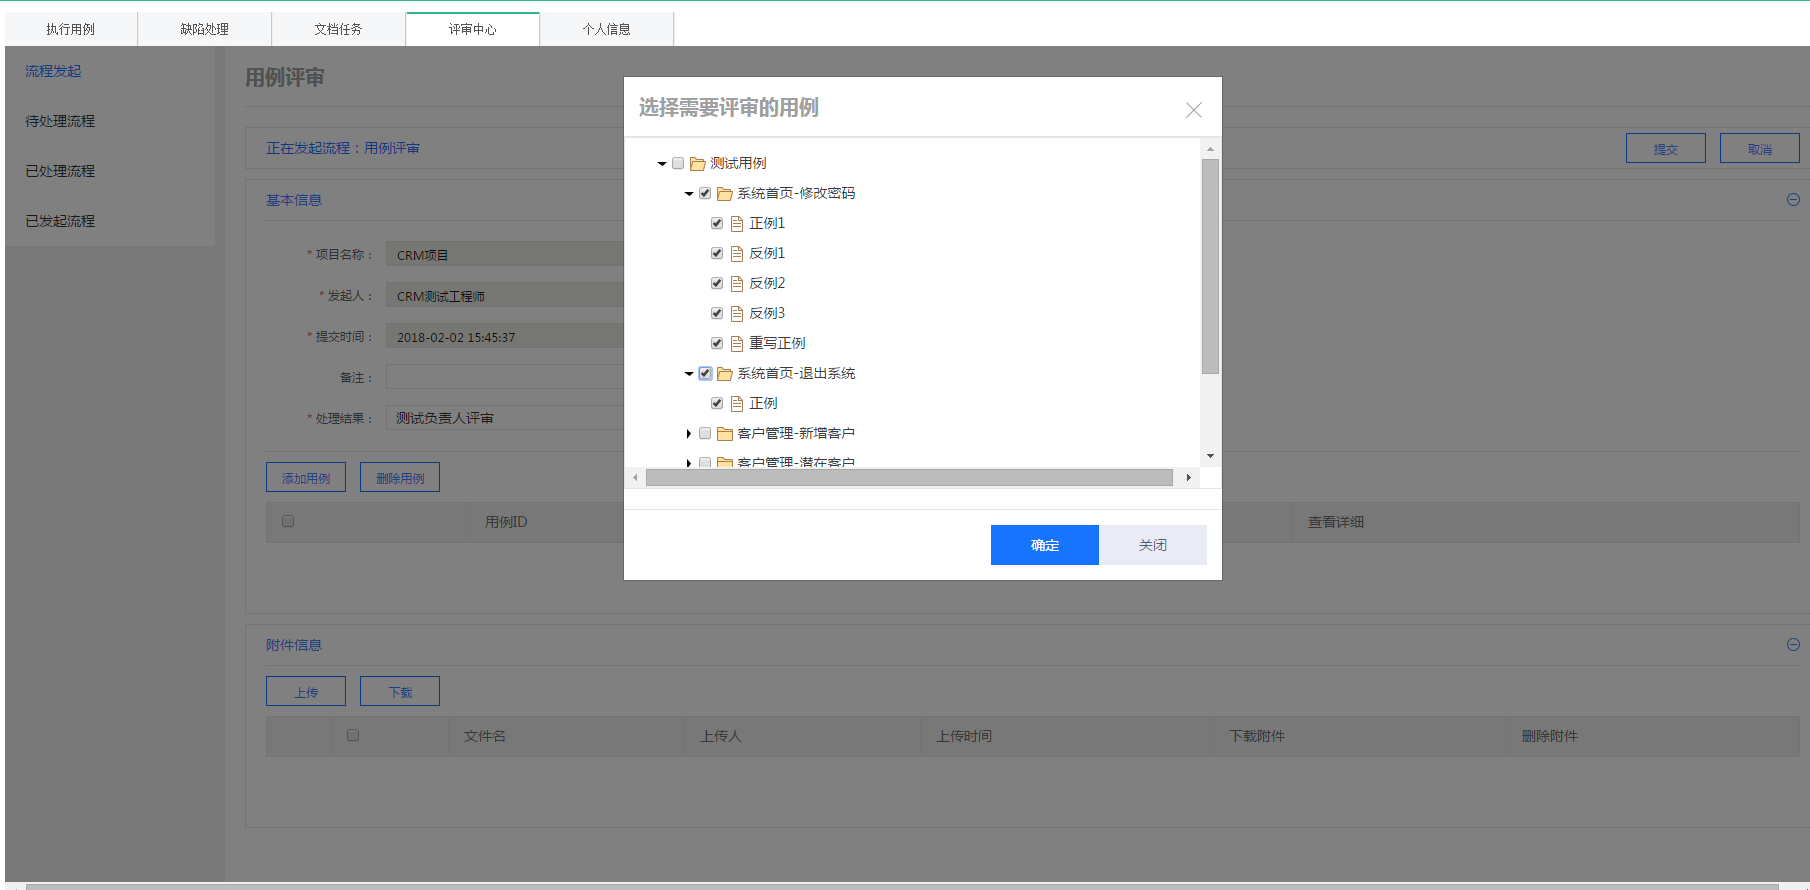This screenshot has width=1810, height=890.
Task: Collapse the 系统首页-退出系统 tree node
Action: click(689, 374)
